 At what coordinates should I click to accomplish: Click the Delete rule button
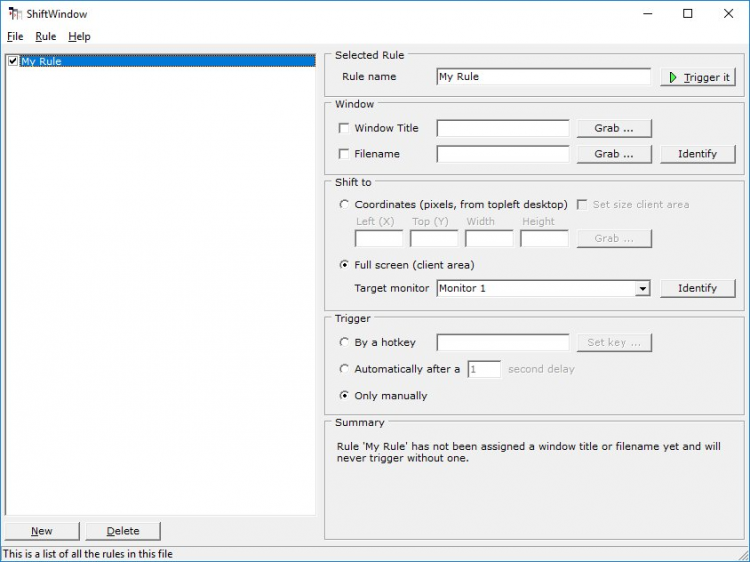pos(123,531)
